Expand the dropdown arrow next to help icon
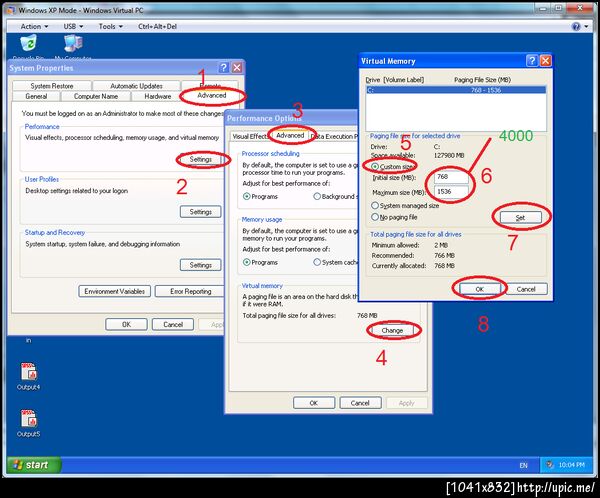Screen dimensions: 600x498 click(x=587, y=26)
